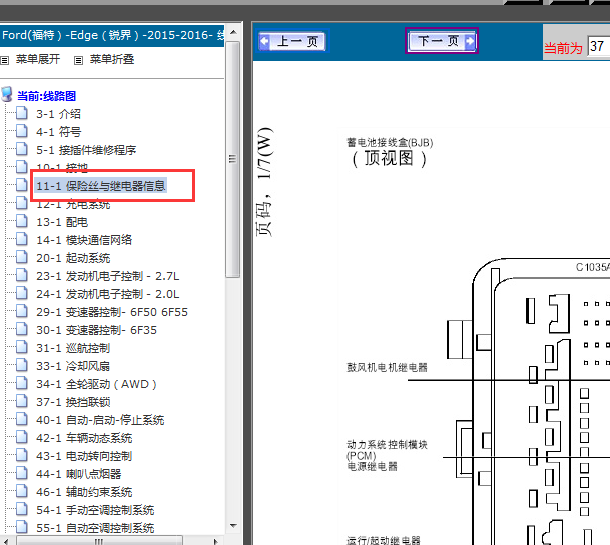
Task: Open 31-1 巡航控制
Action: pyautogui.click(x=73, y=348)
